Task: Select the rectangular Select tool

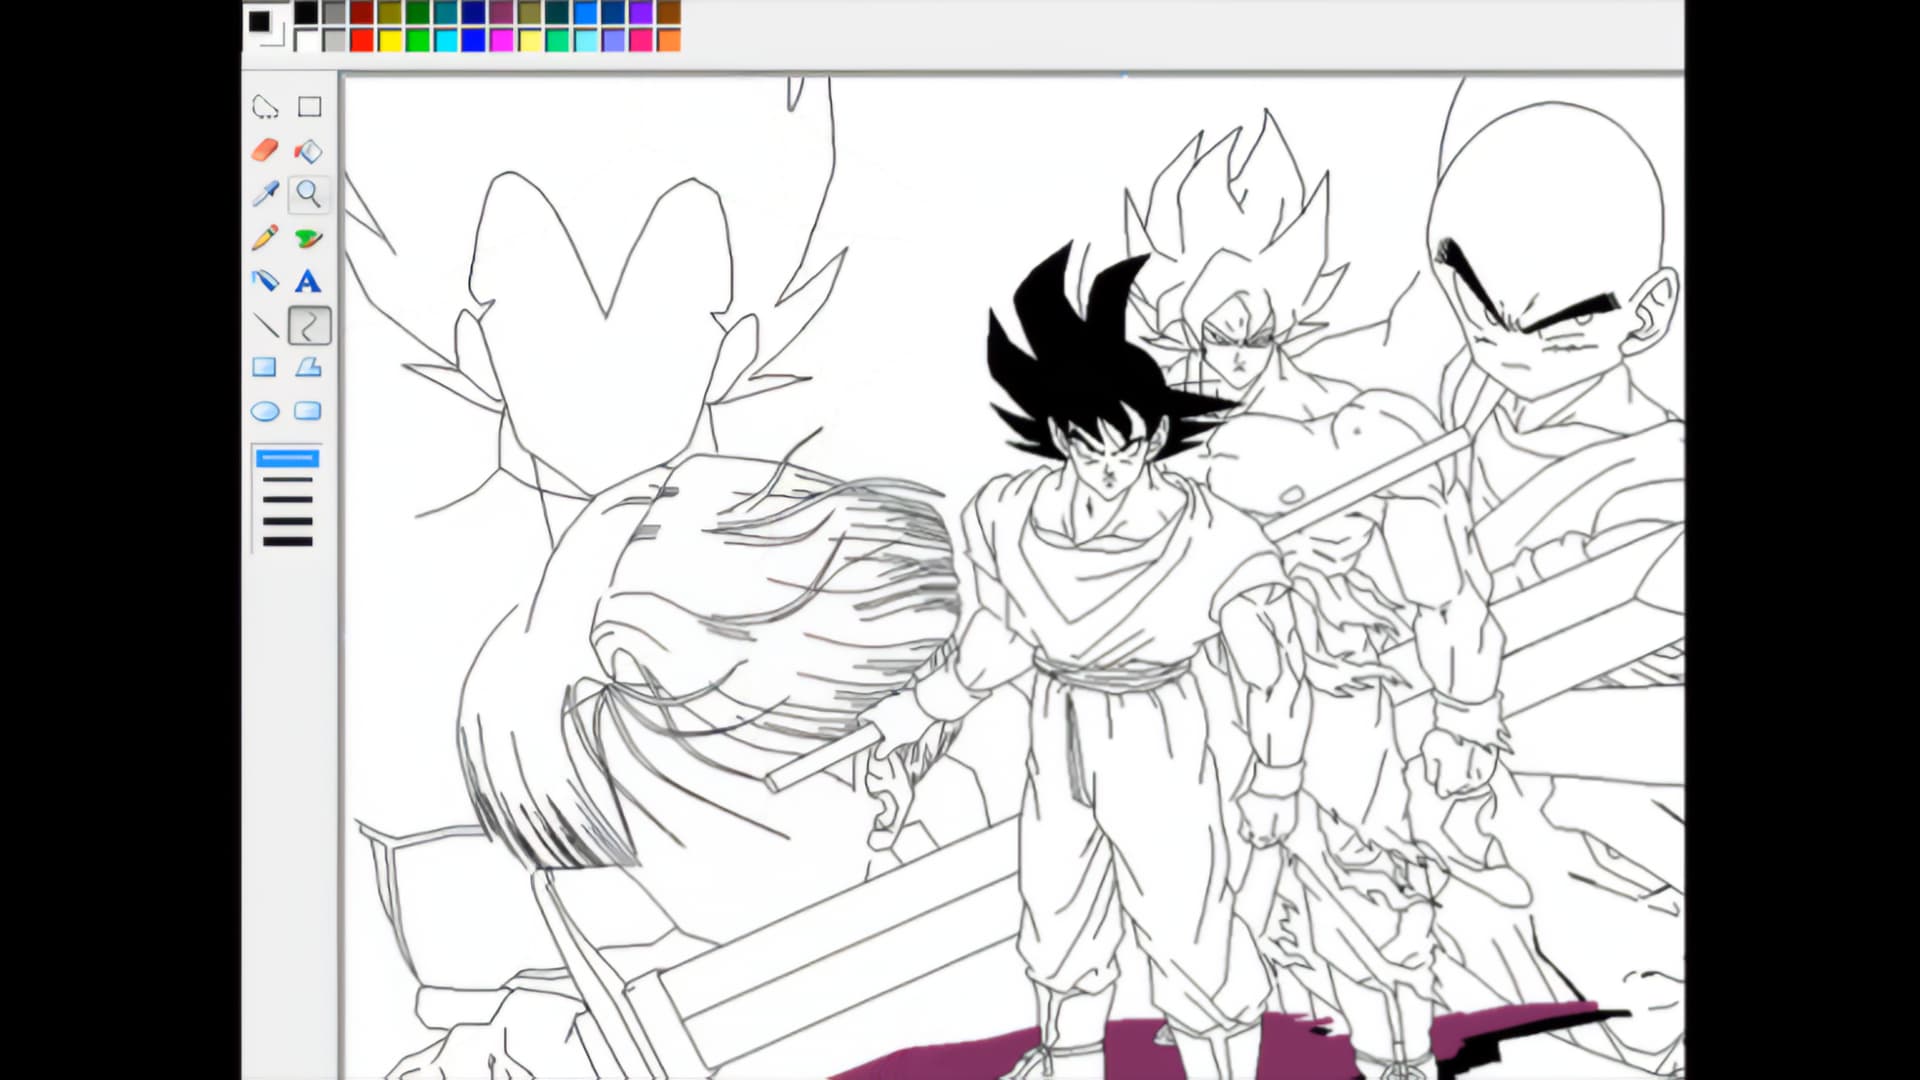Action: (x=309, y=106)
